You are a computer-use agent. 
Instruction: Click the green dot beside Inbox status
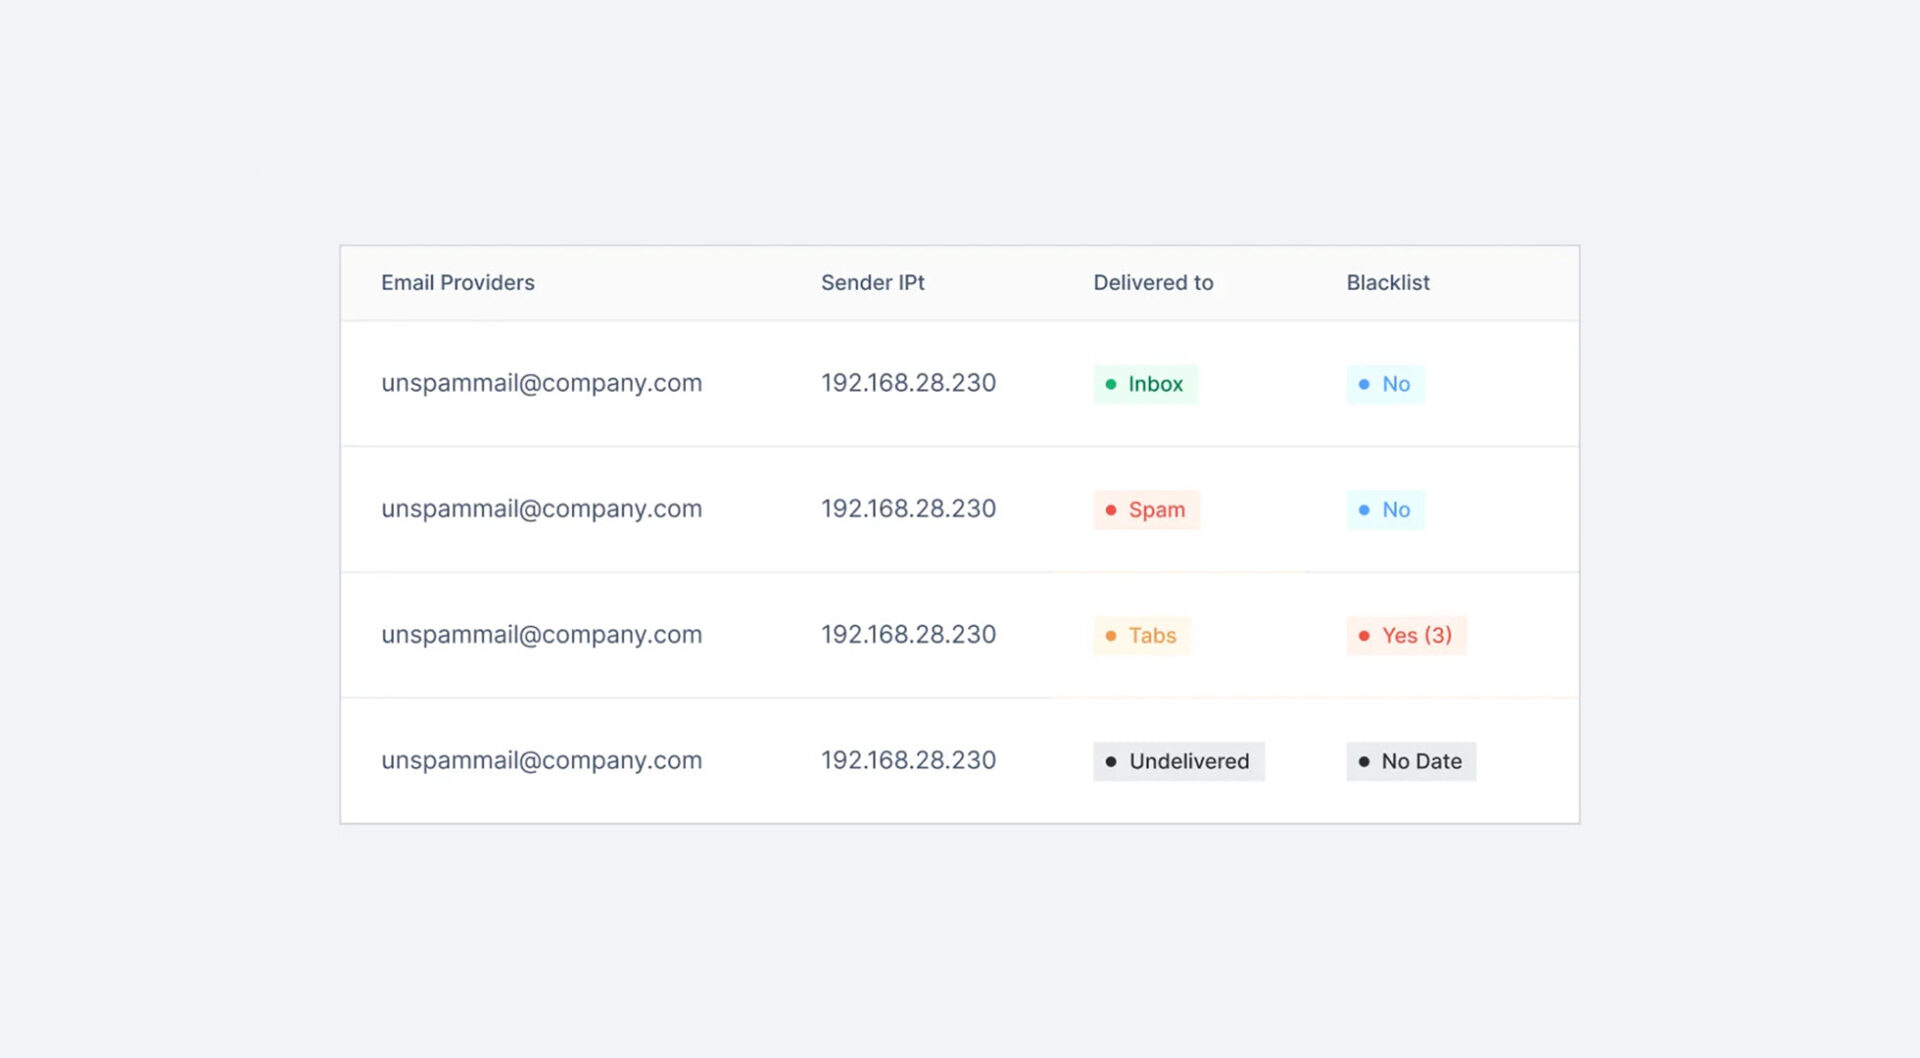(1110, 384)
